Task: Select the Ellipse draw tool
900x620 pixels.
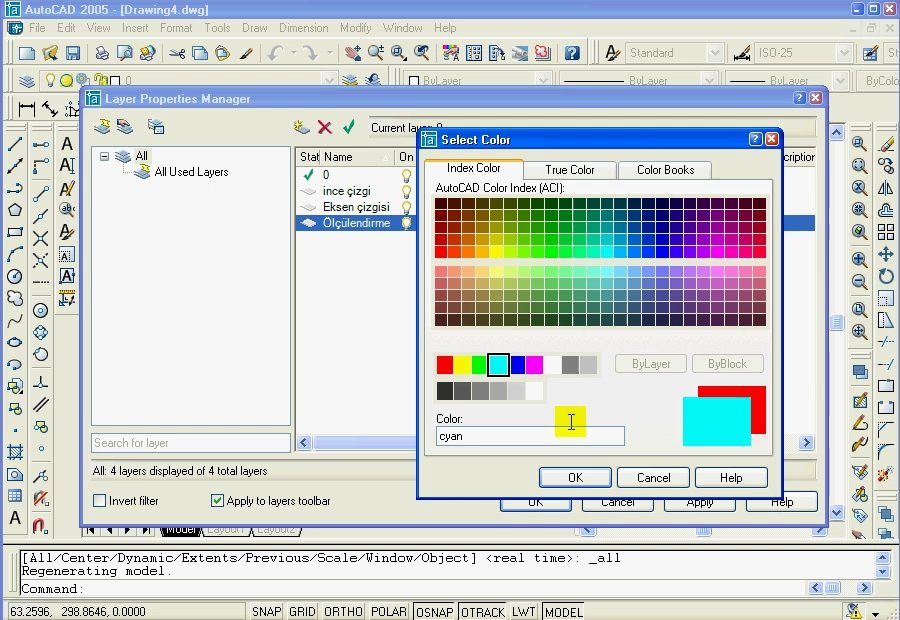Action: [x=15, y=342]
